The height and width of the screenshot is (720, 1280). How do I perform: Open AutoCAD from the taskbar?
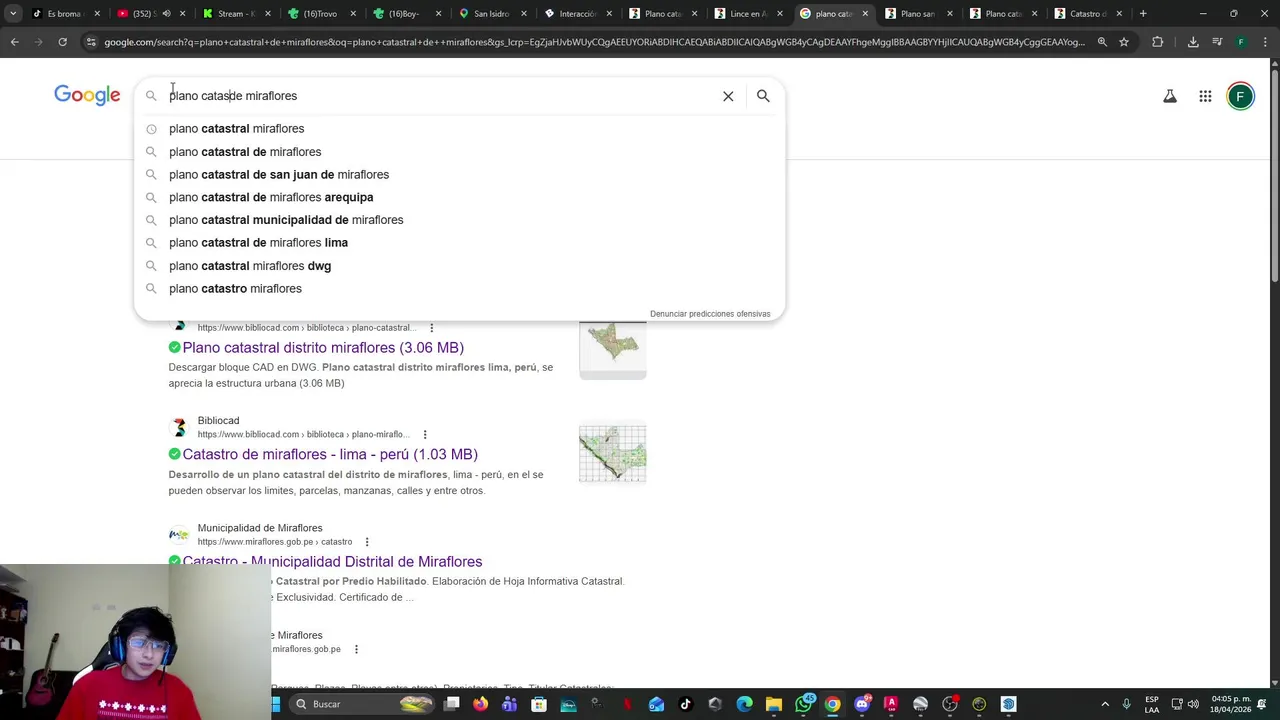tap(891, 704)
